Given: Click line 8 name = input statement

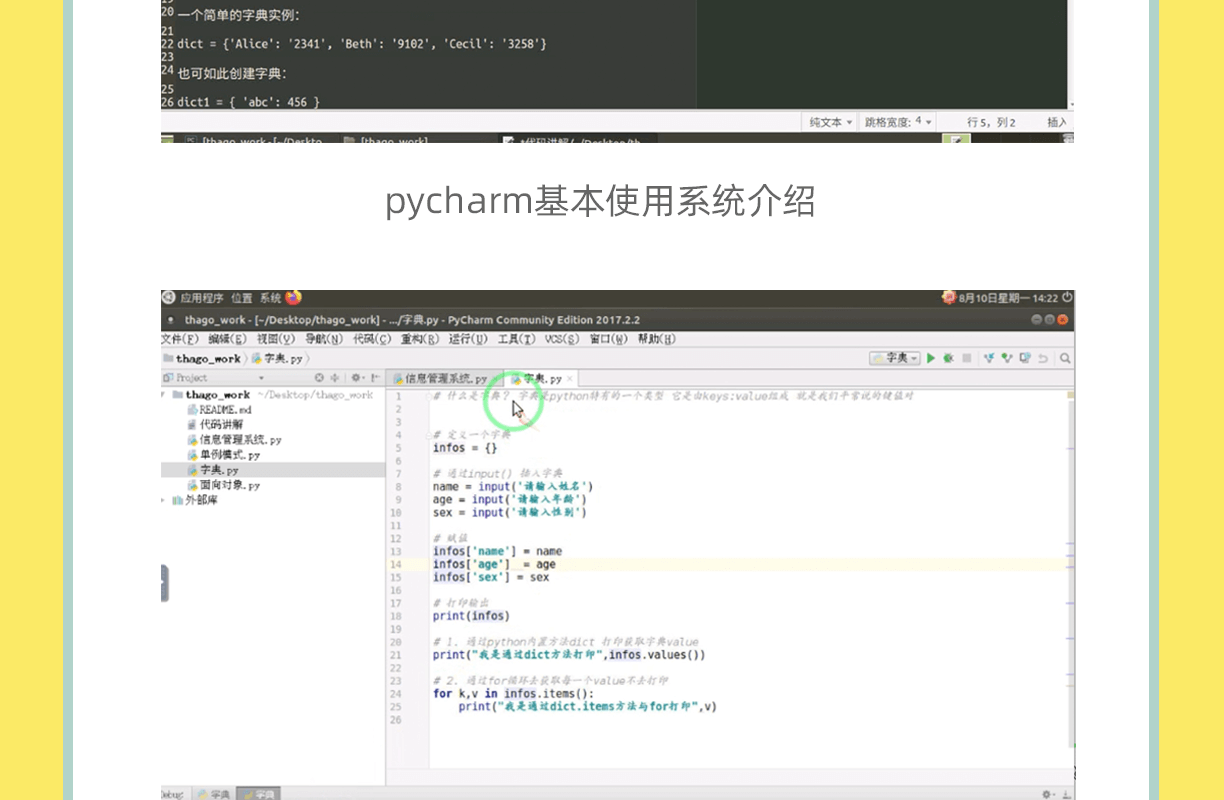Looking at the screenshot, I should [x=513, y=487].
